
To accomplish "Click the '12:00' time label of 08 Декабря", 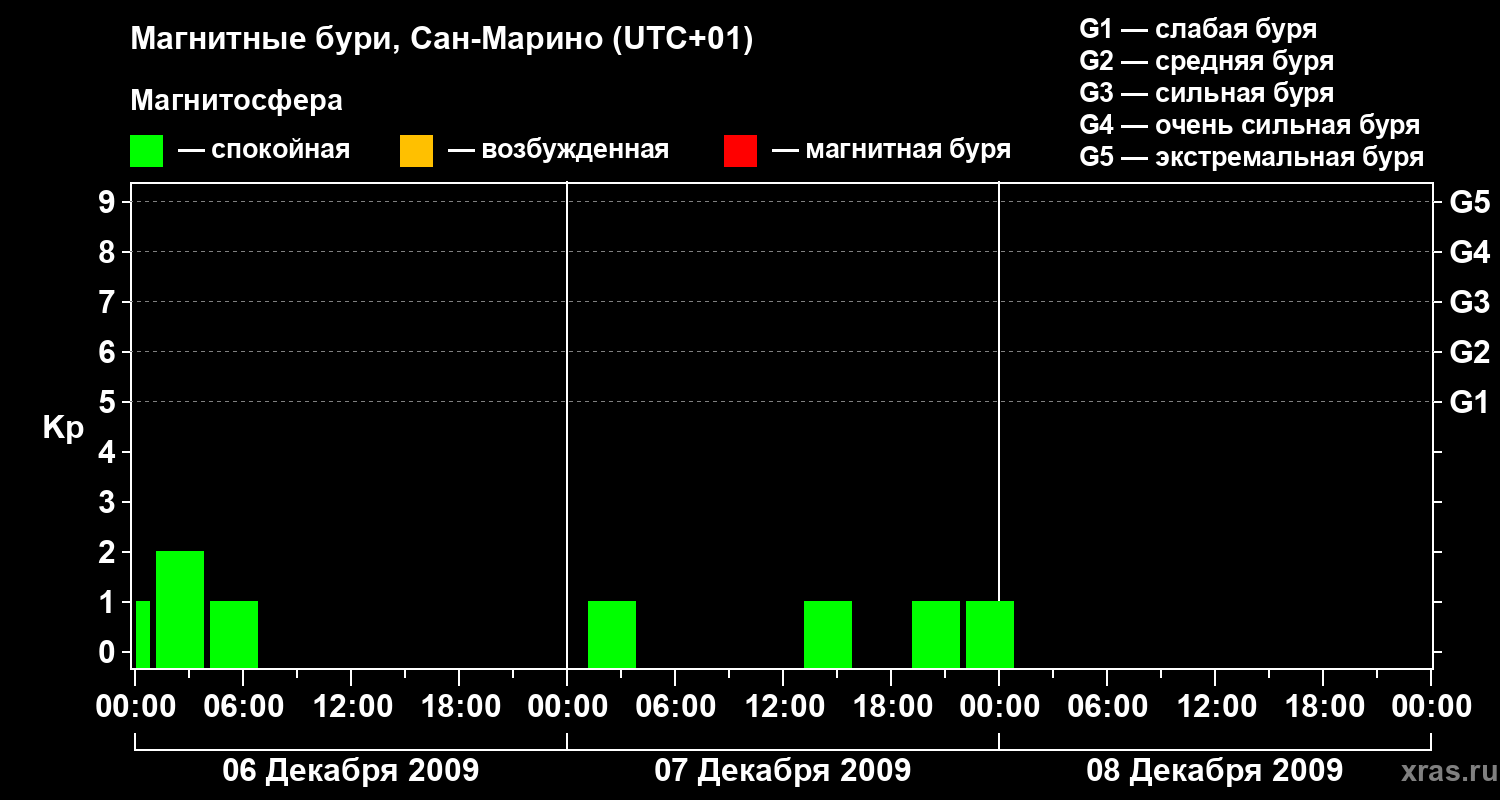I will (x=1215, y=707).
